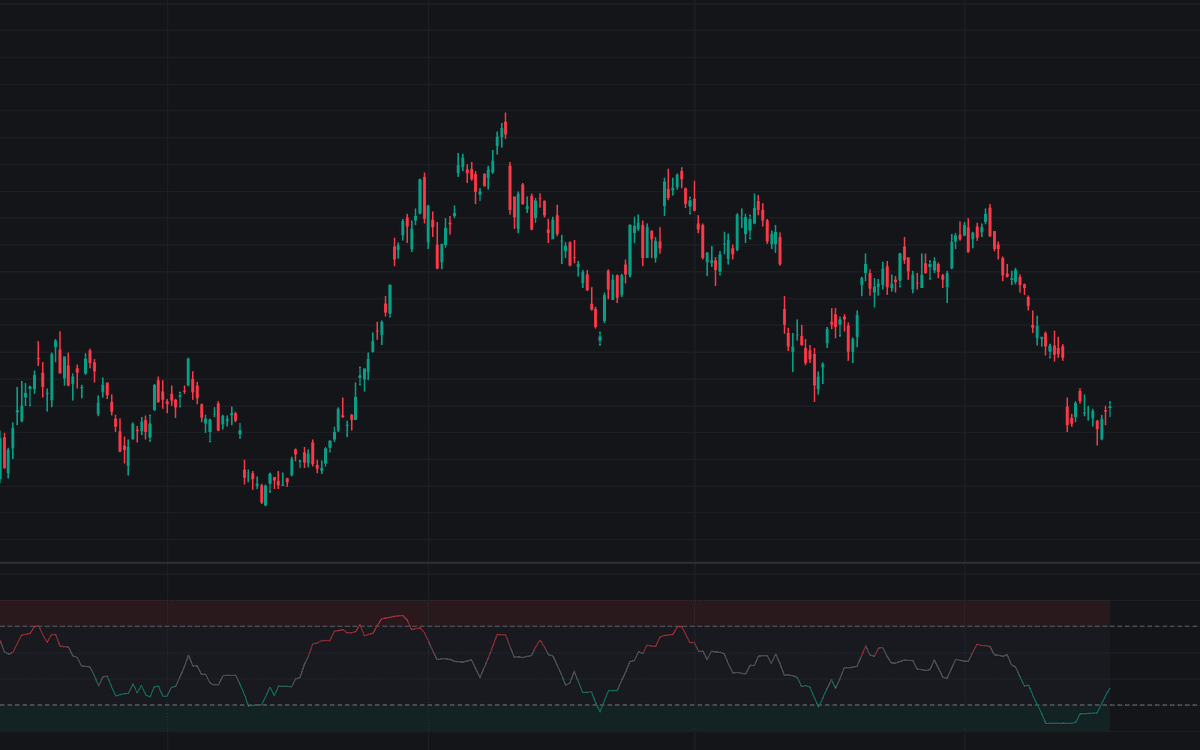
Task: Select the rightmost candlestick on the price chart
Action: tap(1110, 408)
